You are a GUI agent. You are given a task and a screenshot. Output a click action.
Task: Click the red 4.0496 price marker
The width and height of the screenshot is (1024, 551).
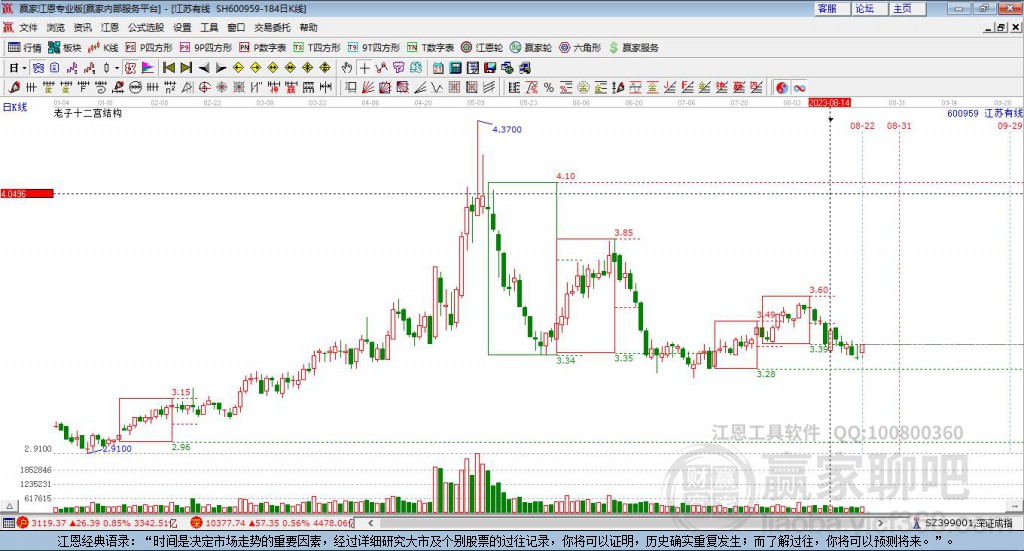point(27,193)
